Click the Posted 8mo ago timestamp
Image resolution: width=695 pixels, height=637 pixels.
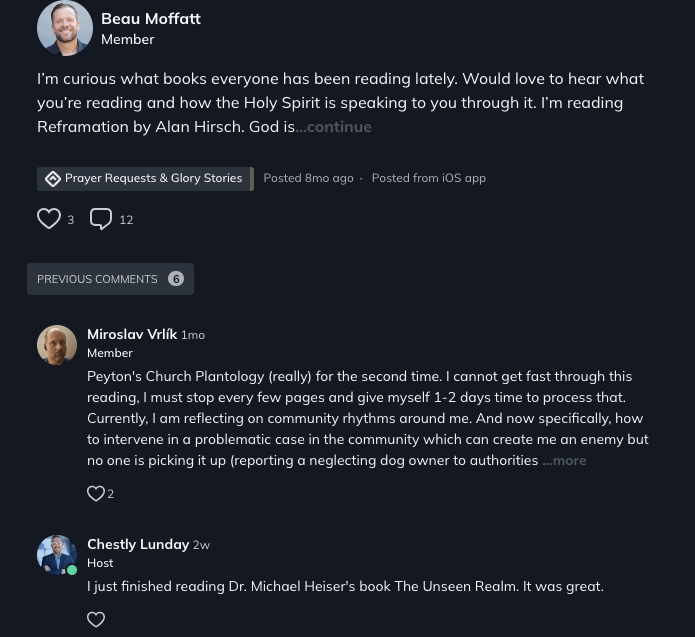tap(308, 178)
